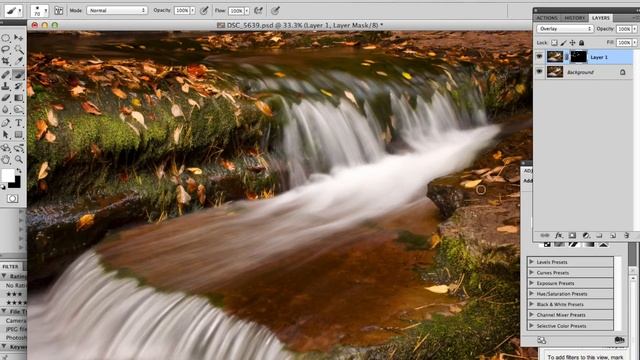This screenshot has height=360, width=640.
Task: Add layer mask from Layers panel footer
Action: (572, 236)
